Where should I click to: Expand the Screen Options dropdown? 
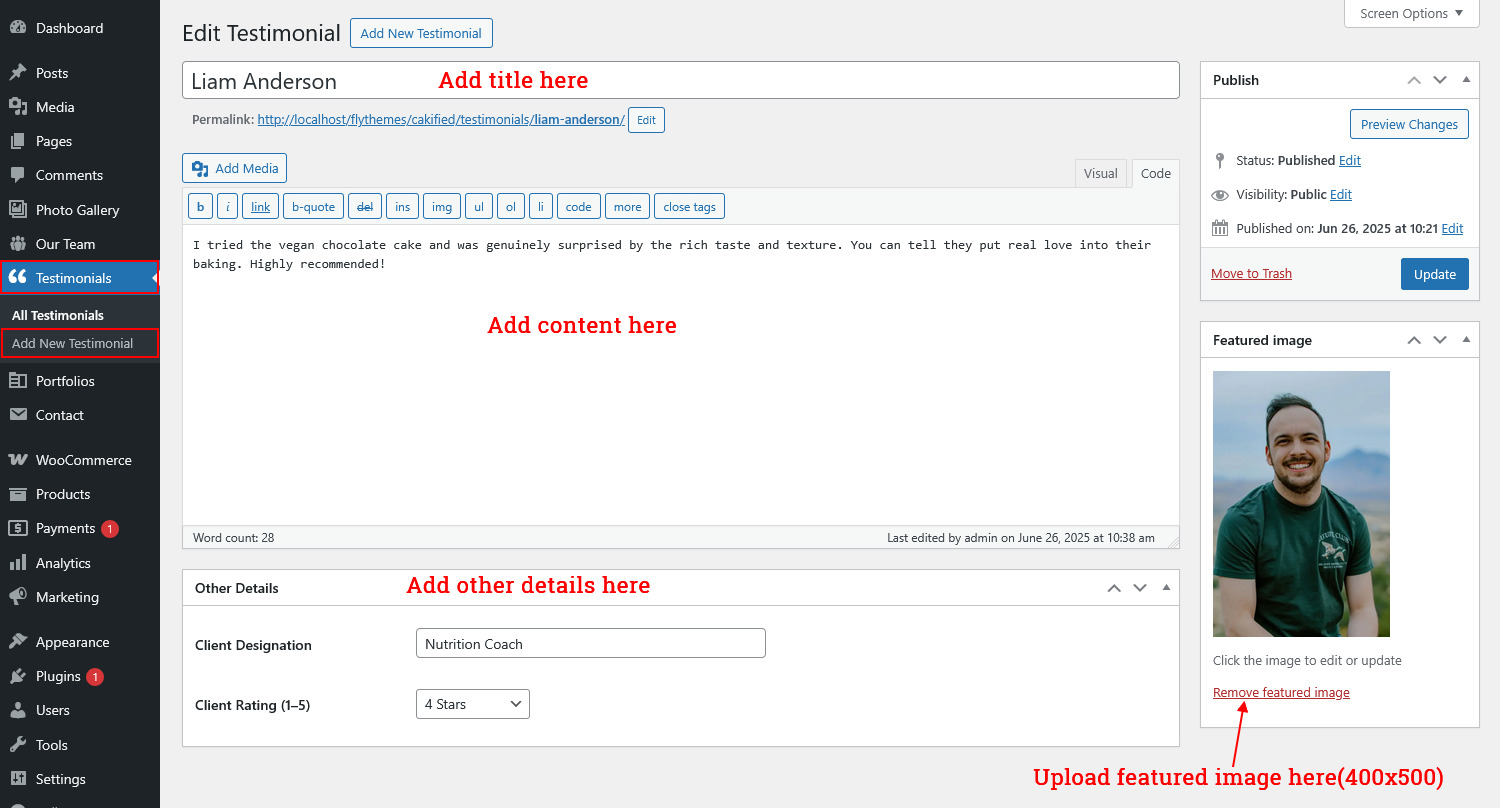[1411, 14]
